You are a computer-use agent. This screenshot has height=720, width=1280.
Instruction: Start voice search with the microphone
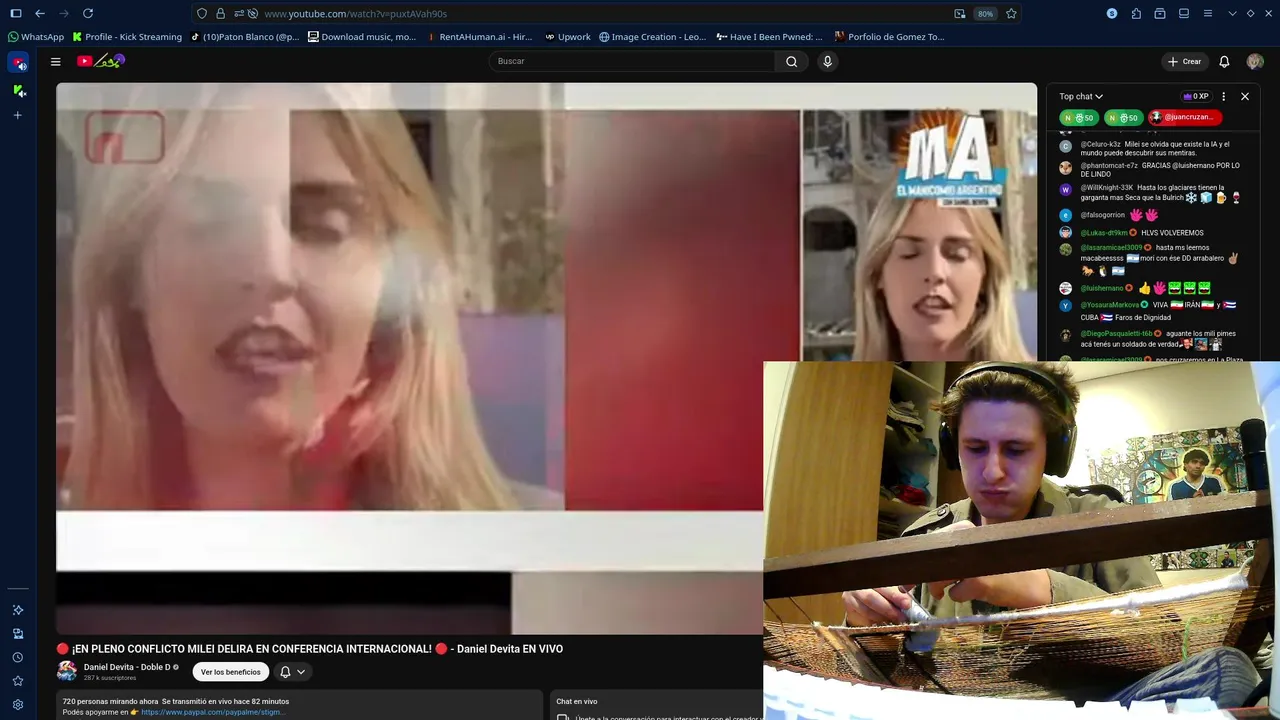click(x=827, y=61)
